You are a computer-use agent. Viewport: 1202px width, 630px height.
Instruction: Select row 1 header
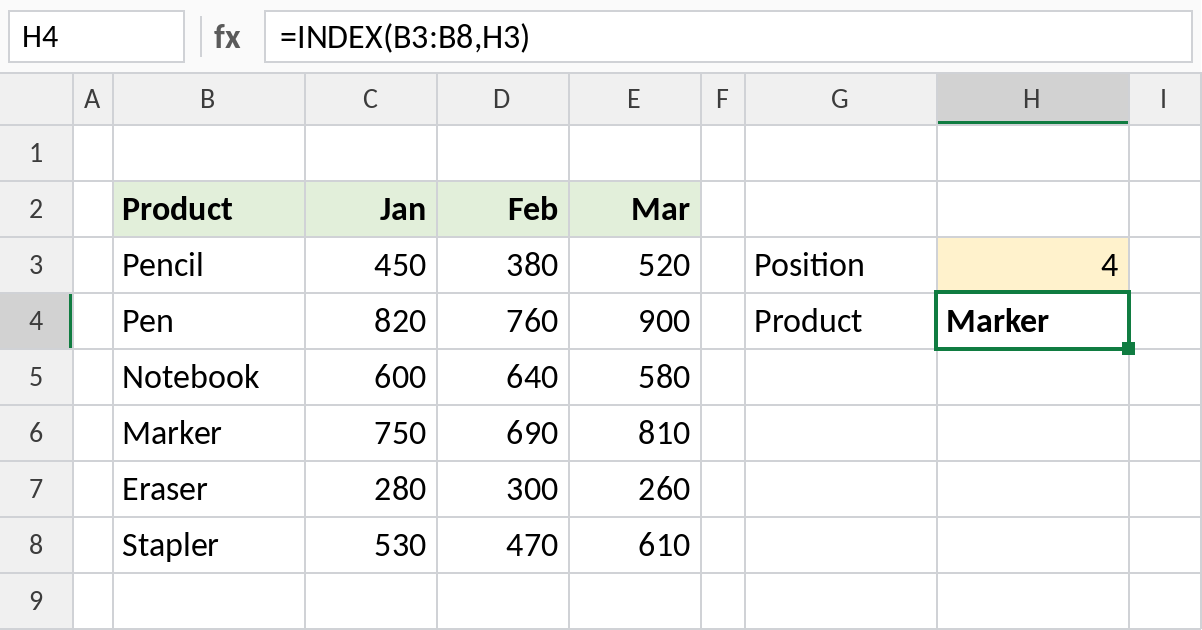(x=37, y=153)
